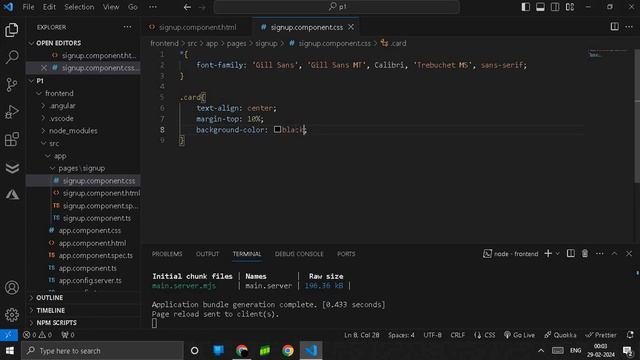Viewport: 640px width, 360px height.
Task: Create a new terminal with plus icon
Action: point(548,253)
